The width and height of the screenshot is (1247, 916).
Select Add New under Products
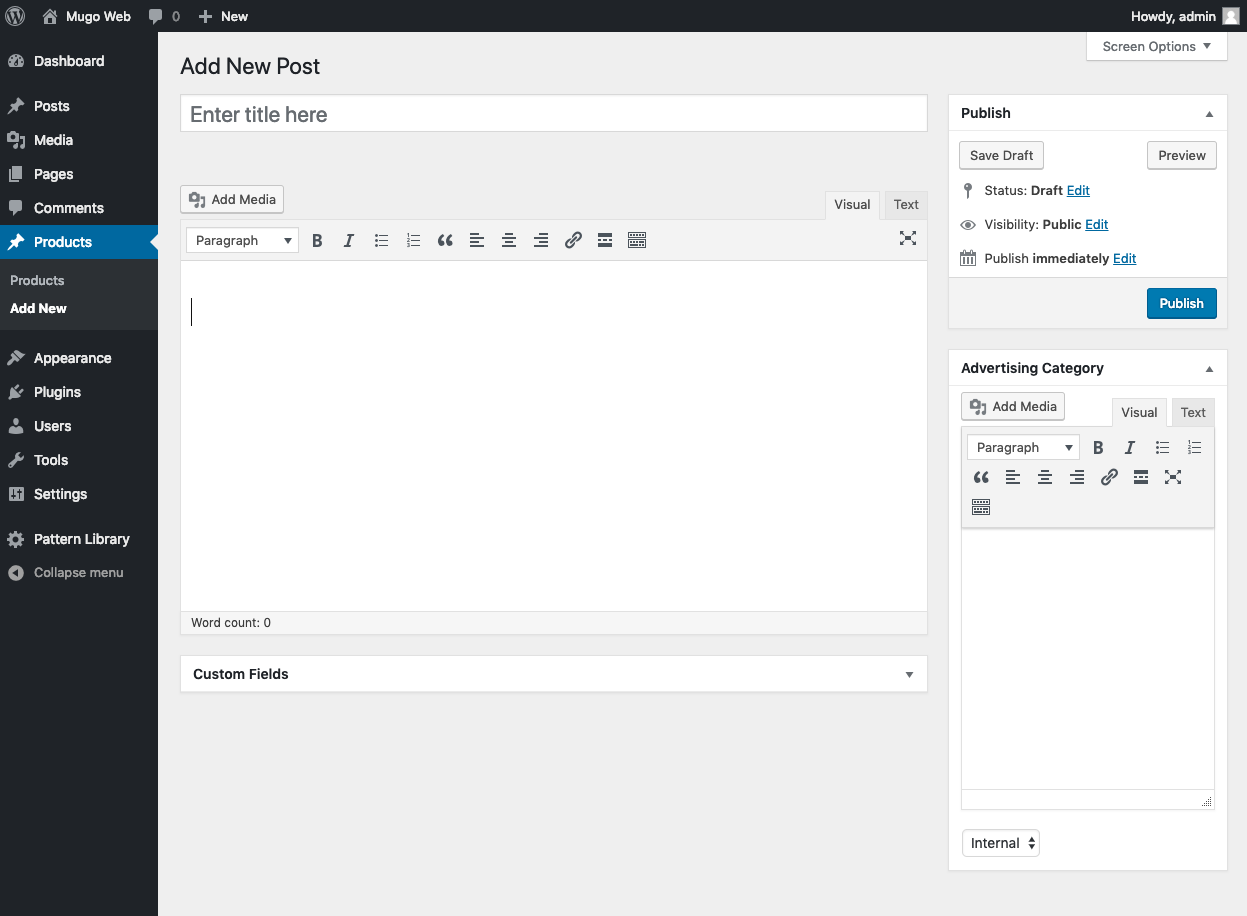tap(38, 308)
